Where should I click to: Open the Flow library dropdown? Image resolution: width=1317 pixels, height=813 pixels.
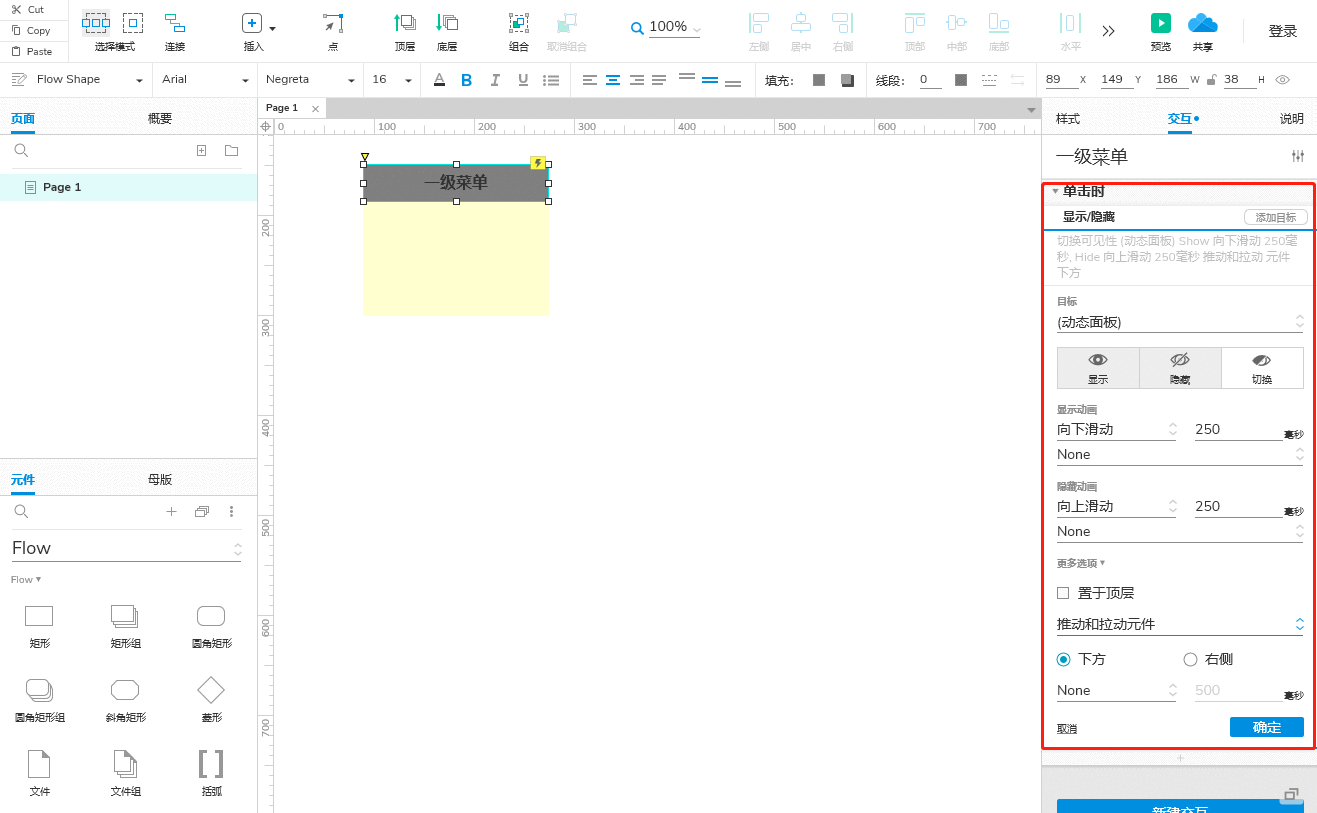(126, 548)
